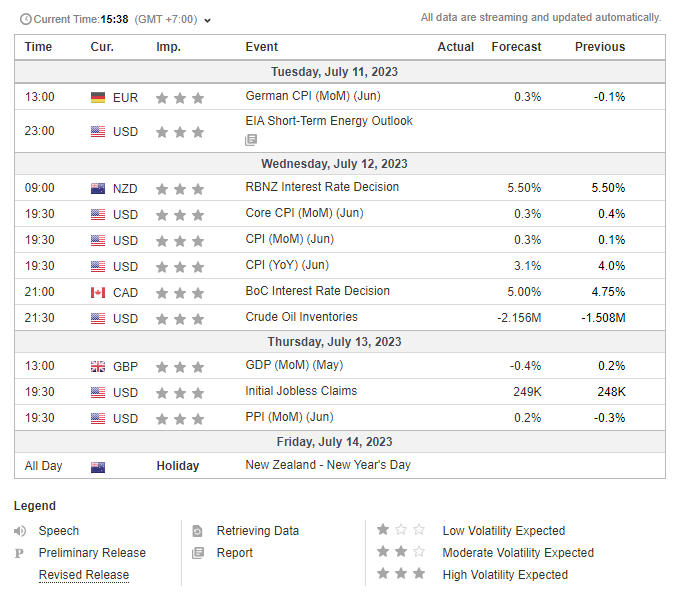
Task: Click the Speech speaker icon in legend
Action: pos(21,531)
